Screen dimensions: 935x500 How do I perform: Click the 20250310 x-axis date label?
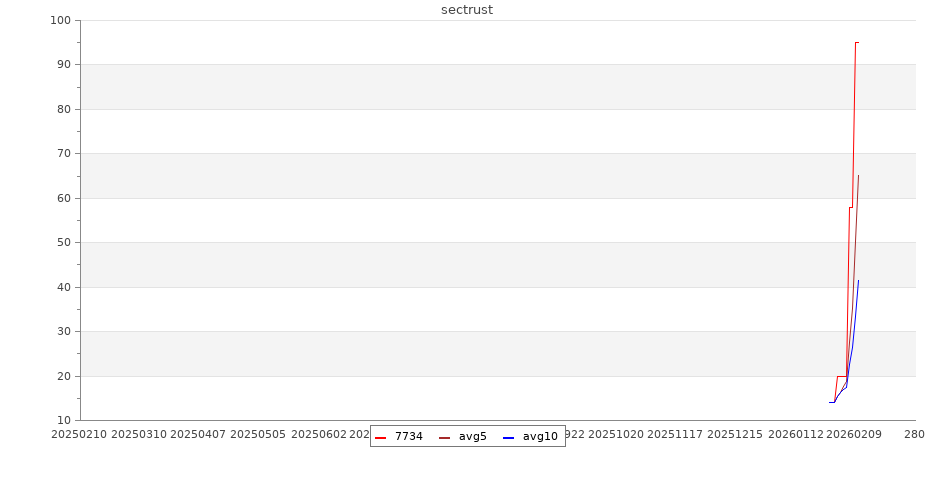pos(139,435)
